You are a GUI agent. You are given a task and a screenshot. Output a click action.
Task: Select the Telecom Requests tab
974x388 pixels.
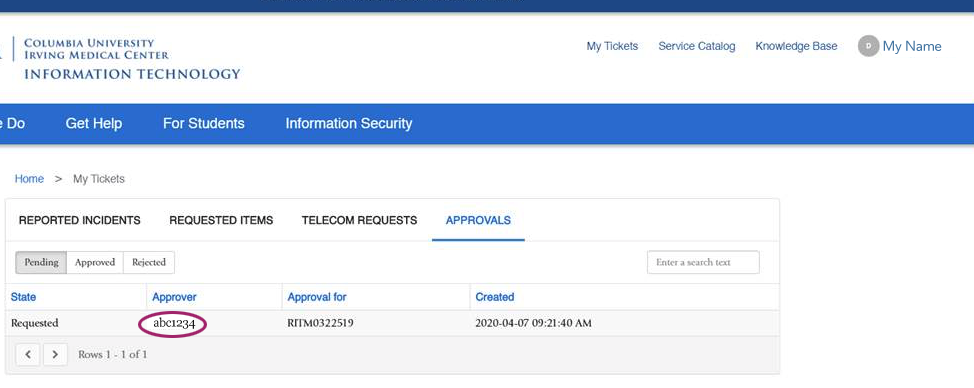tap(360, 220)
